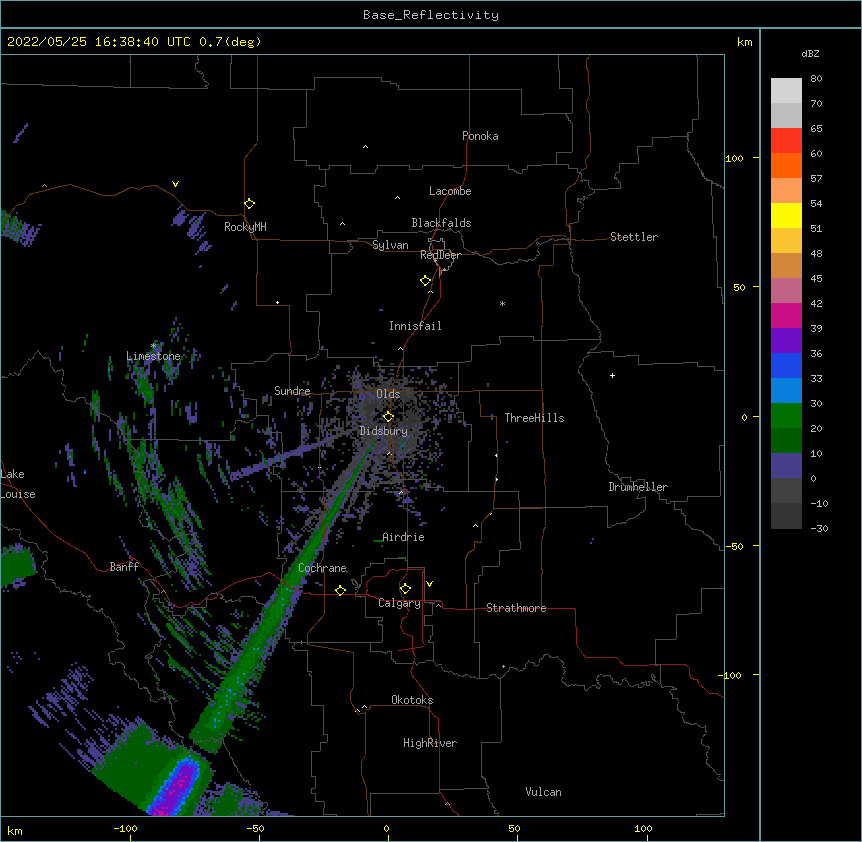
Task: Click the Blackfalds town label
Action: (x=441, y=223)
